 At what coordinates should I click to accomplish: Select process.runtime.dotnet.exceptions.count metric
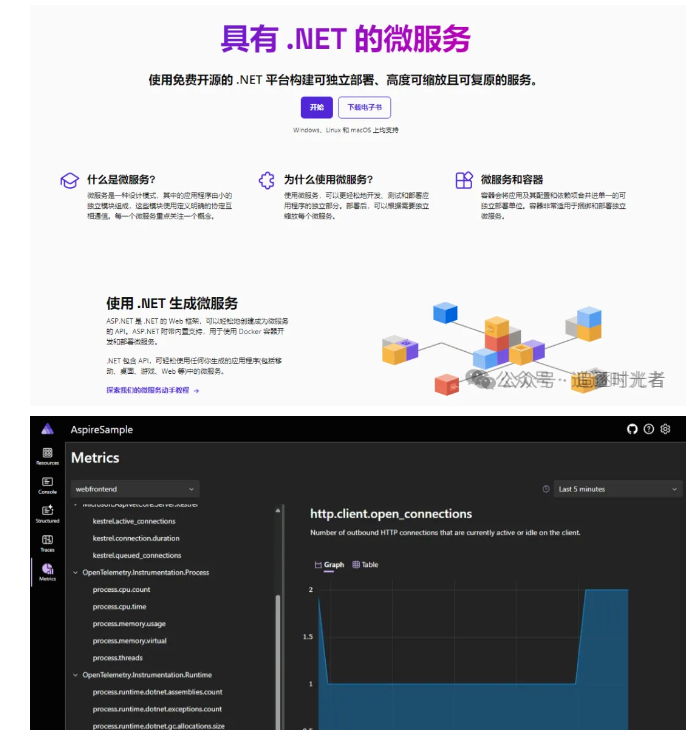pos(157,709)
